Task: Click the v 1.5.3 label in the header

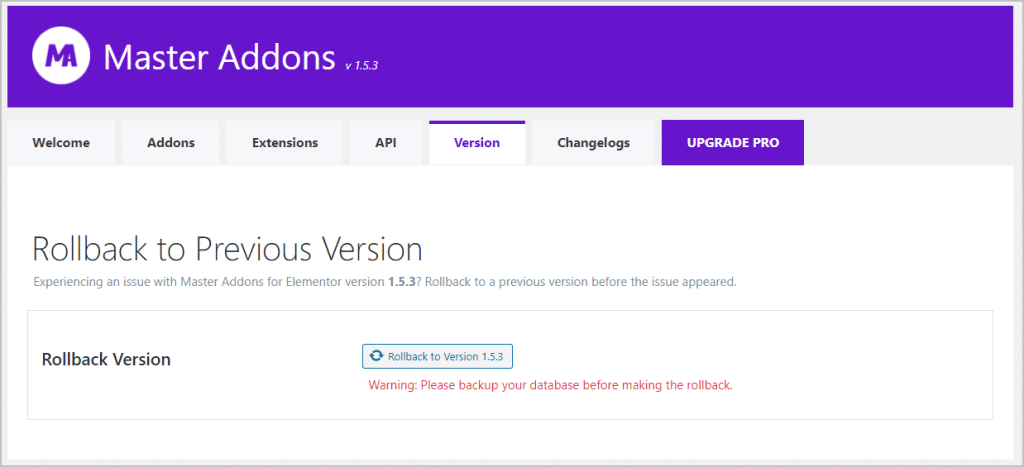Action: pyautogui.click(x=361, y=66)
